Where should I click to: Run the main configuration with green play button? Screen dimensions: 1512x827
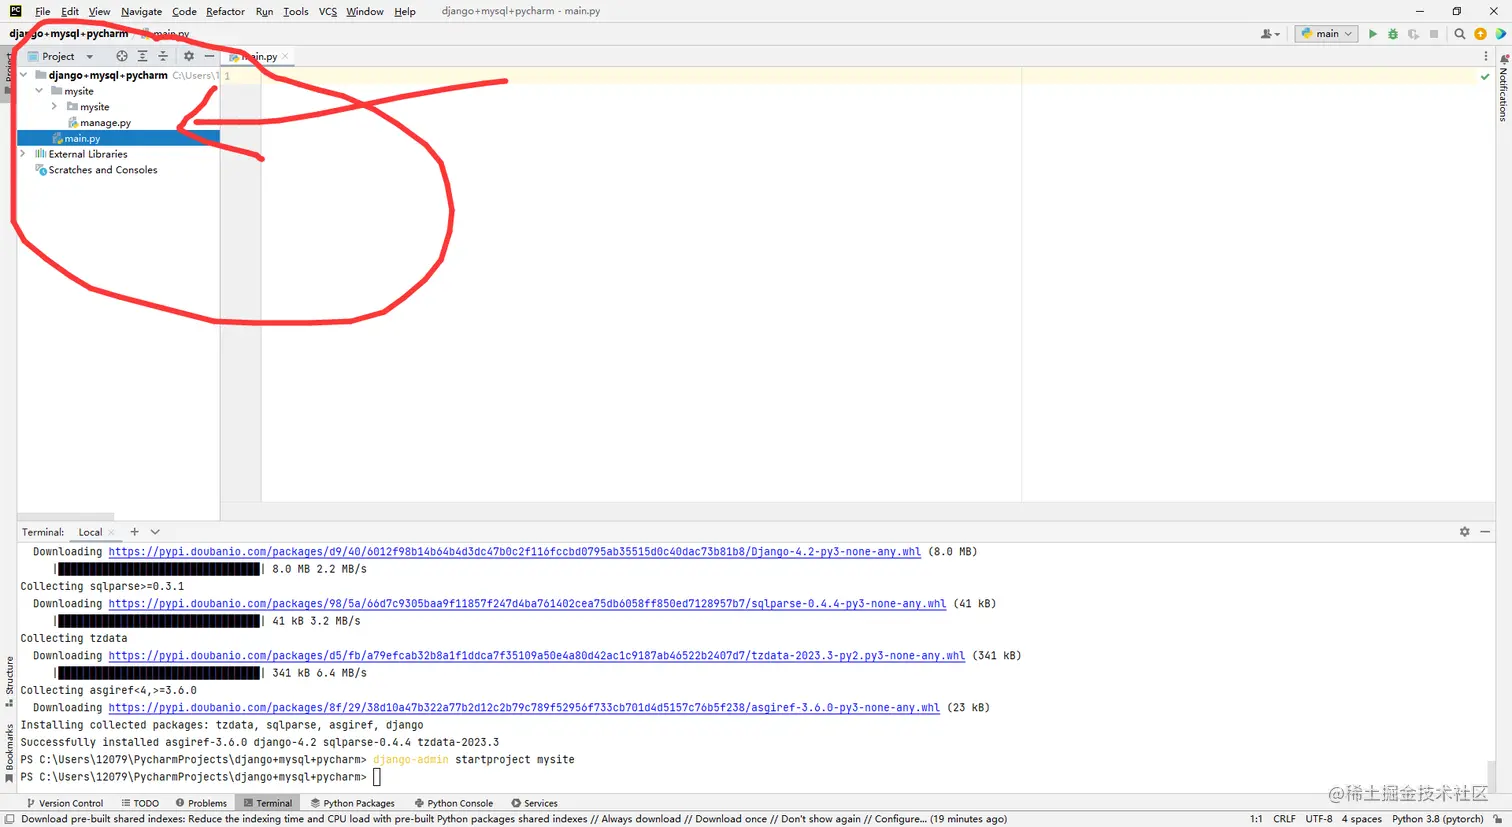pyautogui.click(x=1372, y=34)
